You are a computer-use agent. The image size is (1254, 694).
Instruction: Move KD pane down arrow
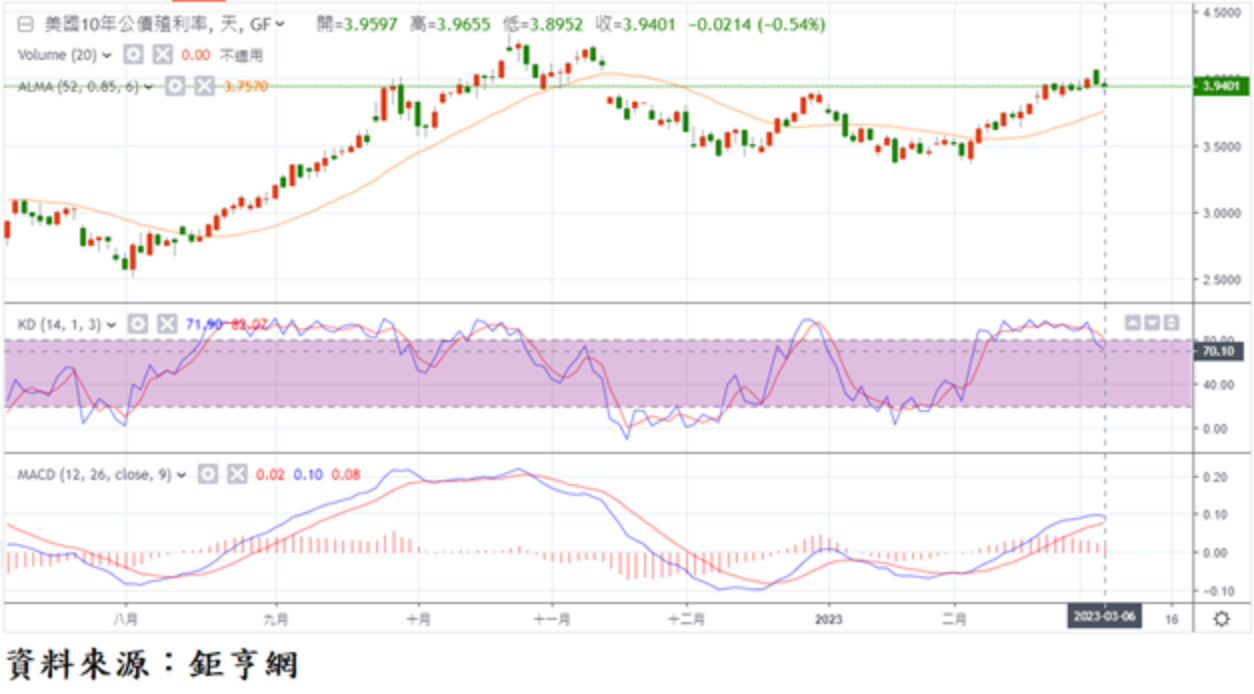coord(1152,322)
